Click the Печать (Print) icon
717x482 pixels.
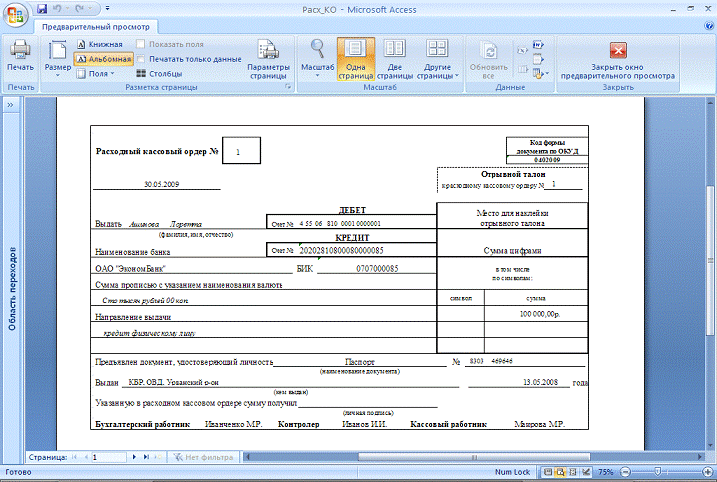(x=20, y=56)
